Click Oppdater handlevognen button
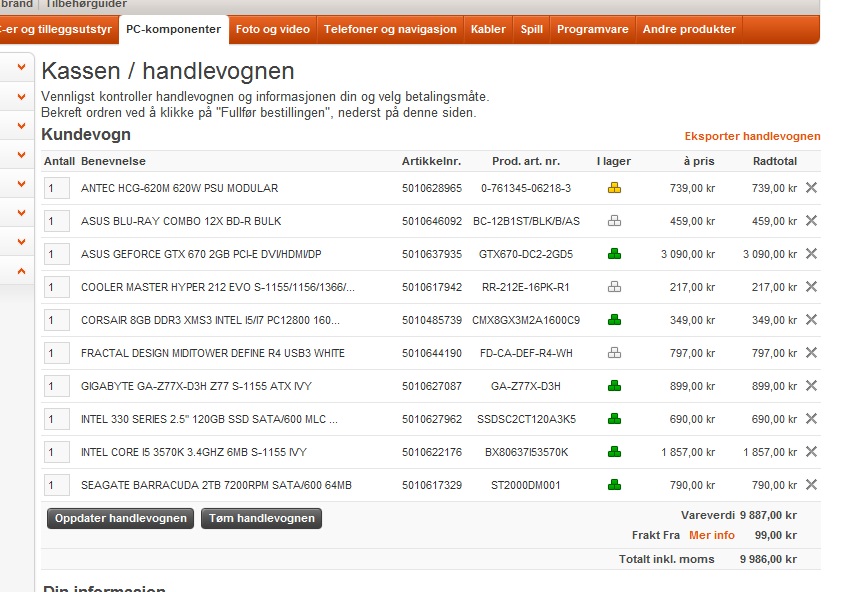853x592 pixels. (120, 518)
